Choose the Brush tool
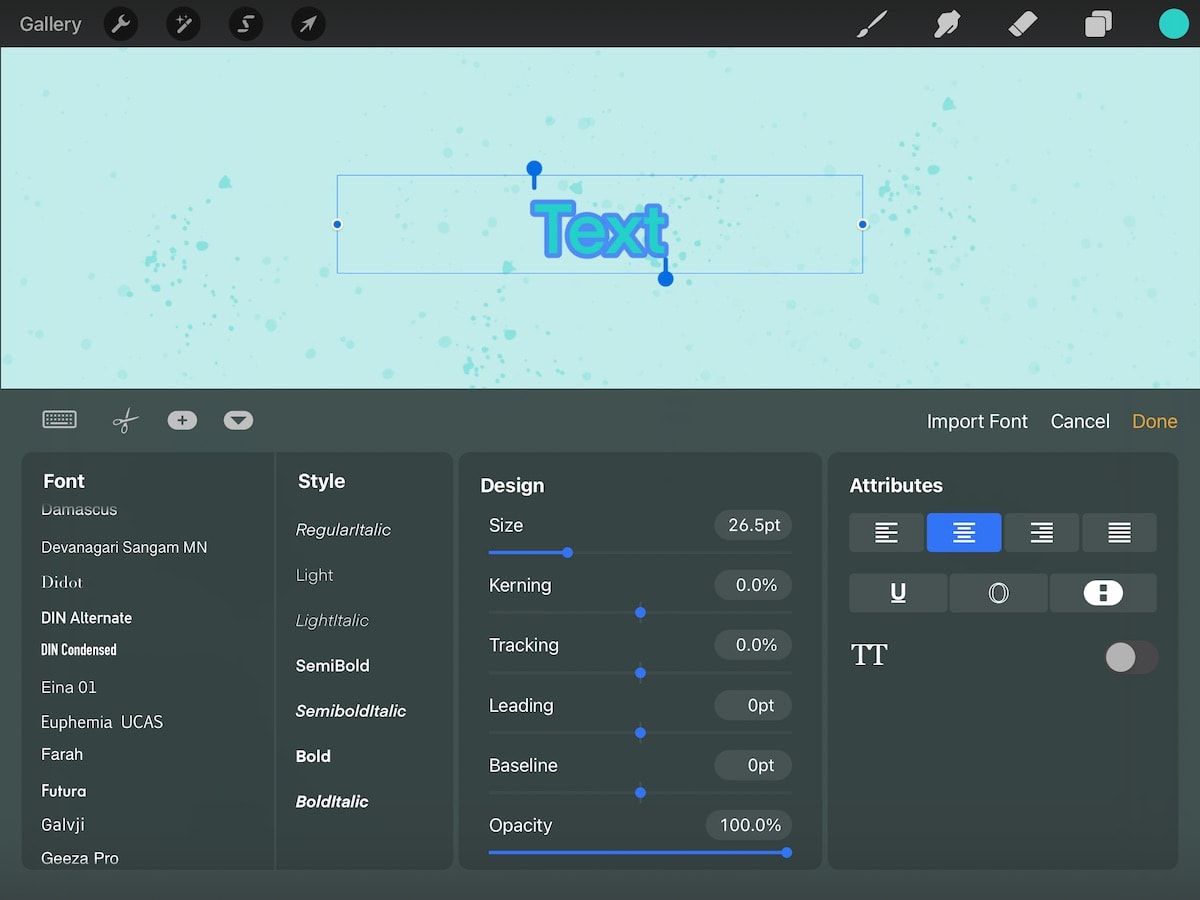The height and width of the screenshot is (900, 1200). [870, 23]
